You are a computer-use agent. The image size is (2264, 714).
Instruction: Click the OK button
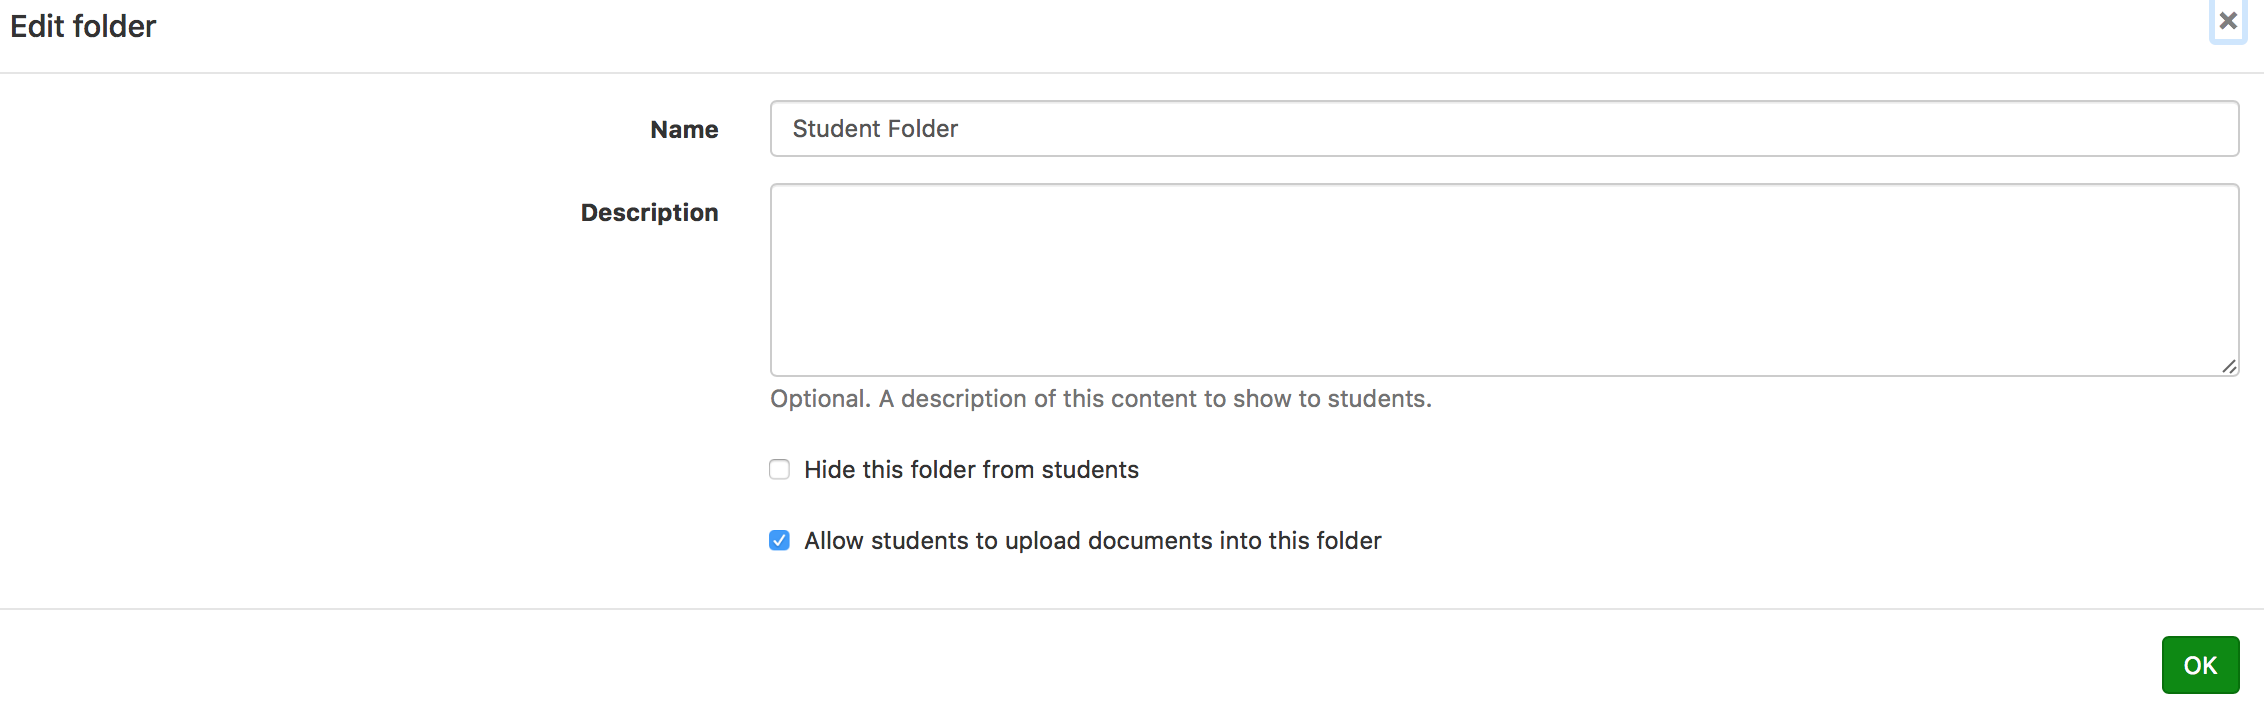pos(2200,665)
